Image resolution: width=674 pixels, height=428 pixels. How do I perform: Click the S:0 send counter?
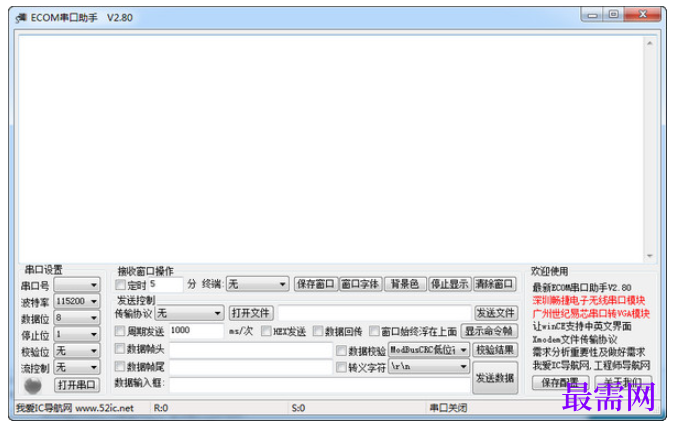coord(298,408)
